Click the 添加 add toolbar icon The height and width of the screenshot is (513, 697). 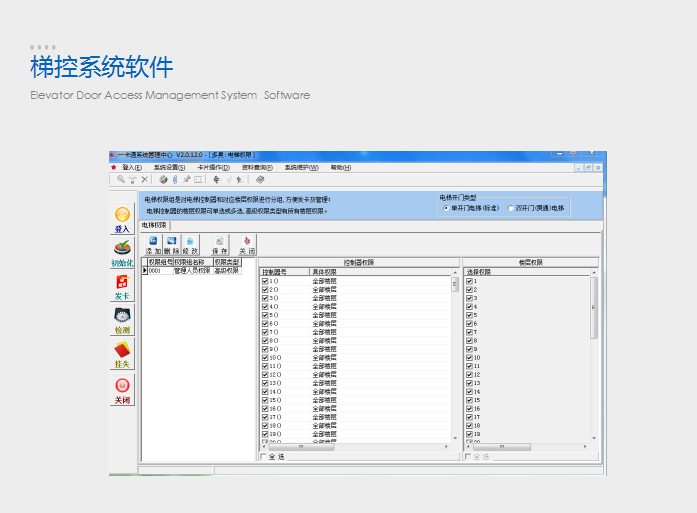click(153, 244)
